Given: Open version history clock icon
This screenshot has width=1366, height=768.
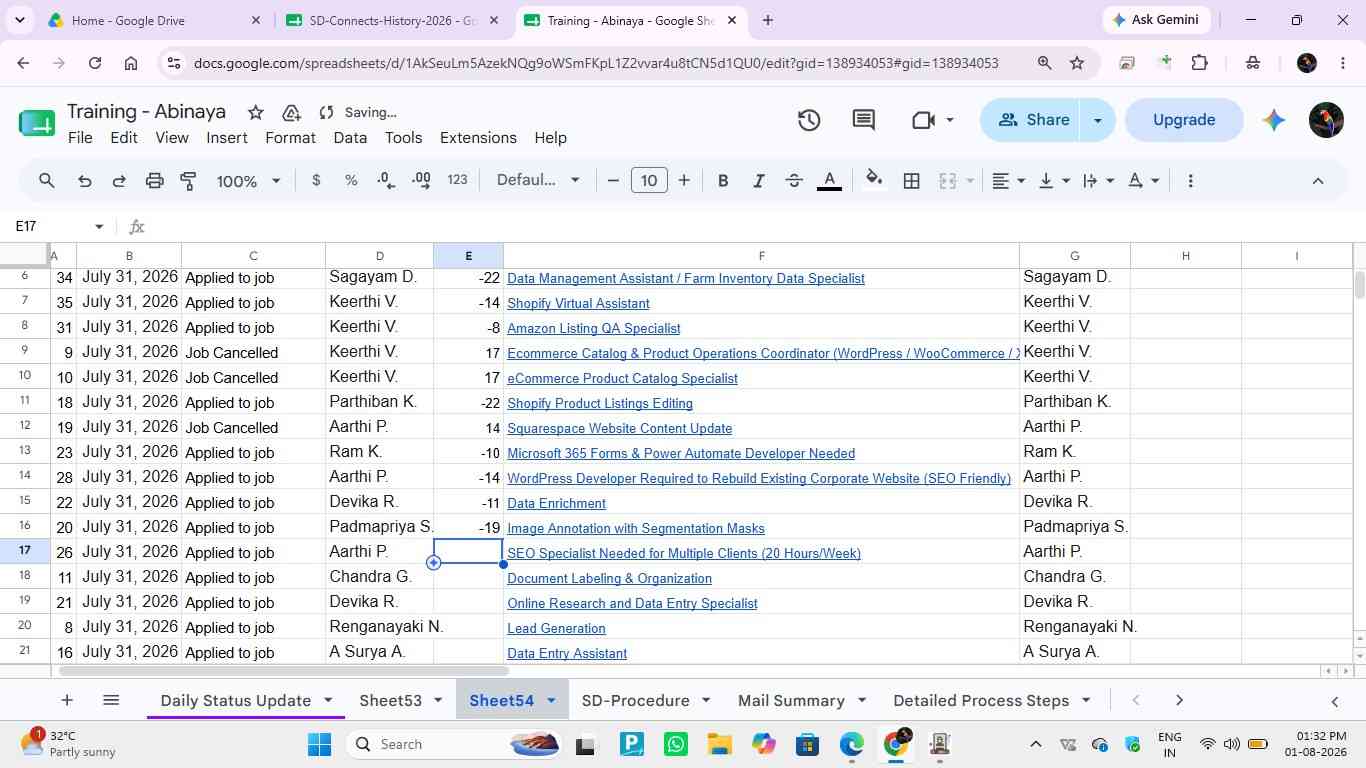Looking at the screenshot, I should click(x=809, y=120).
